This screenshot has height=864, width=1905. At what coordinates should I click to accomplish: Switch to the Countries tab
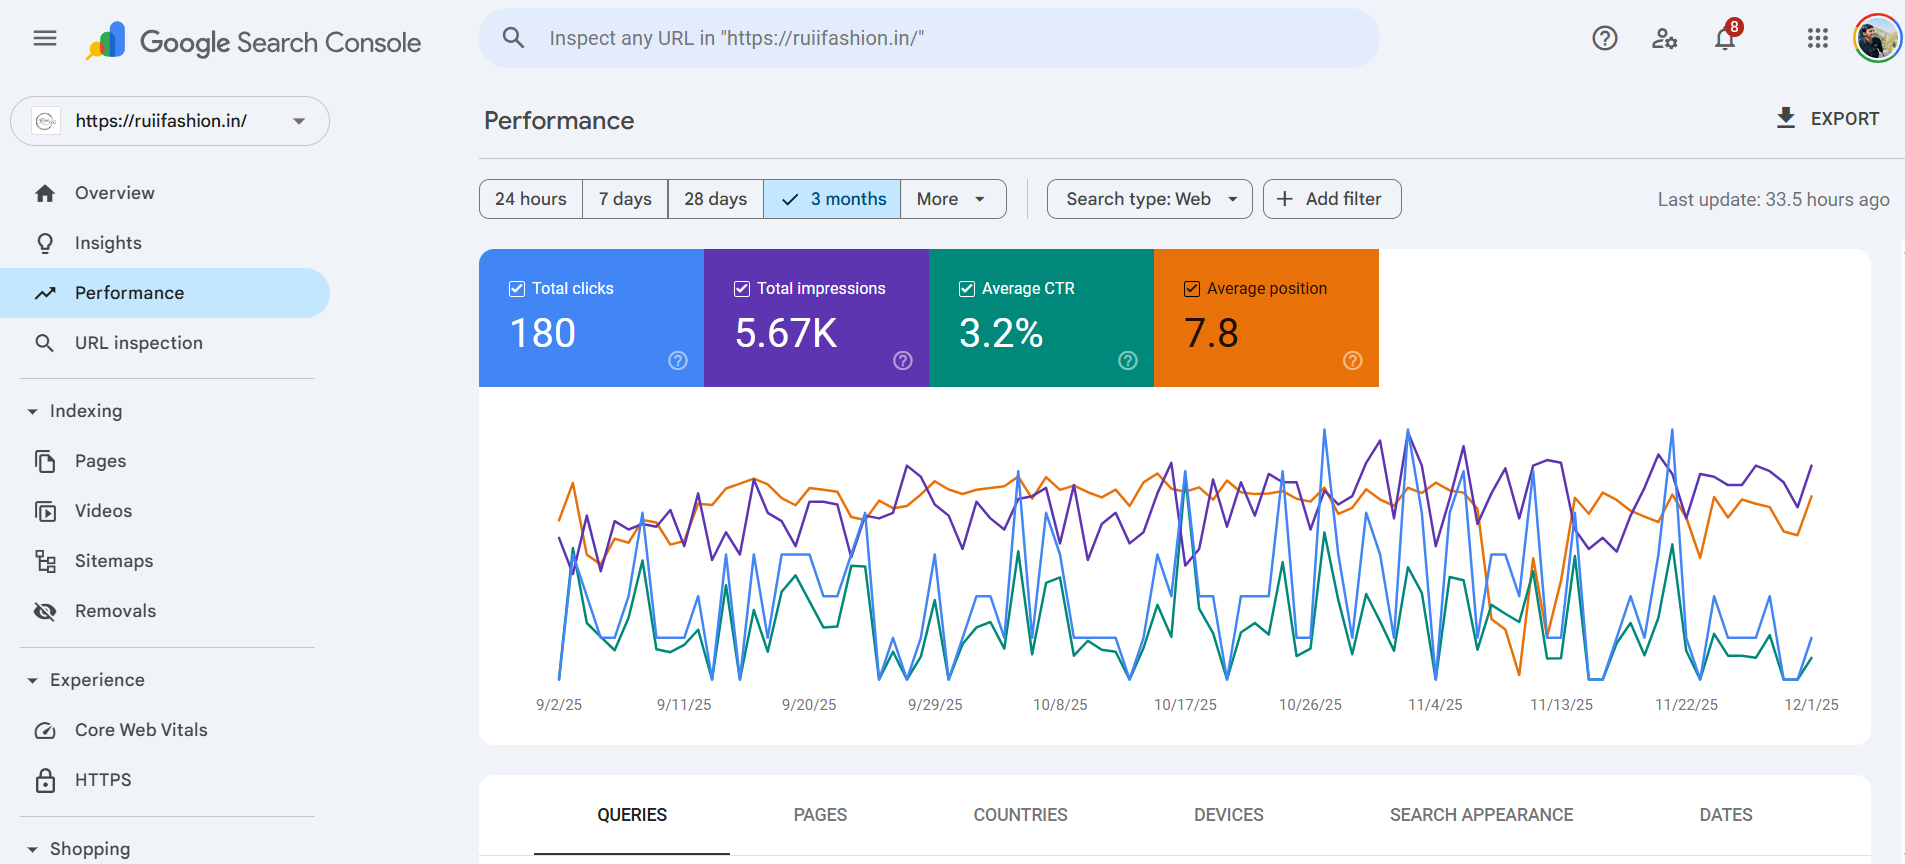(1020, 815)
